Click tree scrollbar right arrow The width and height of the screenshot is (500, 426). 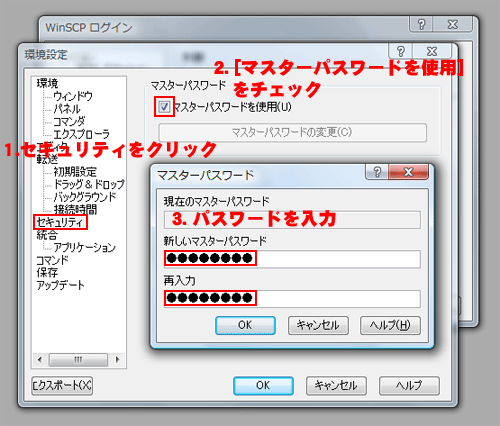click(117, 360)
